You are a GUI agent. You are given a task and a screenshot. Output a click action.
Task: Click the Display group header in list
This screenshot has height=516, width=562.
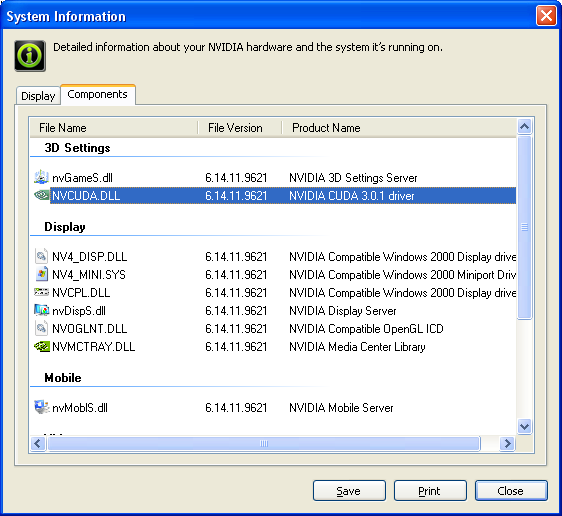(65, 227)
